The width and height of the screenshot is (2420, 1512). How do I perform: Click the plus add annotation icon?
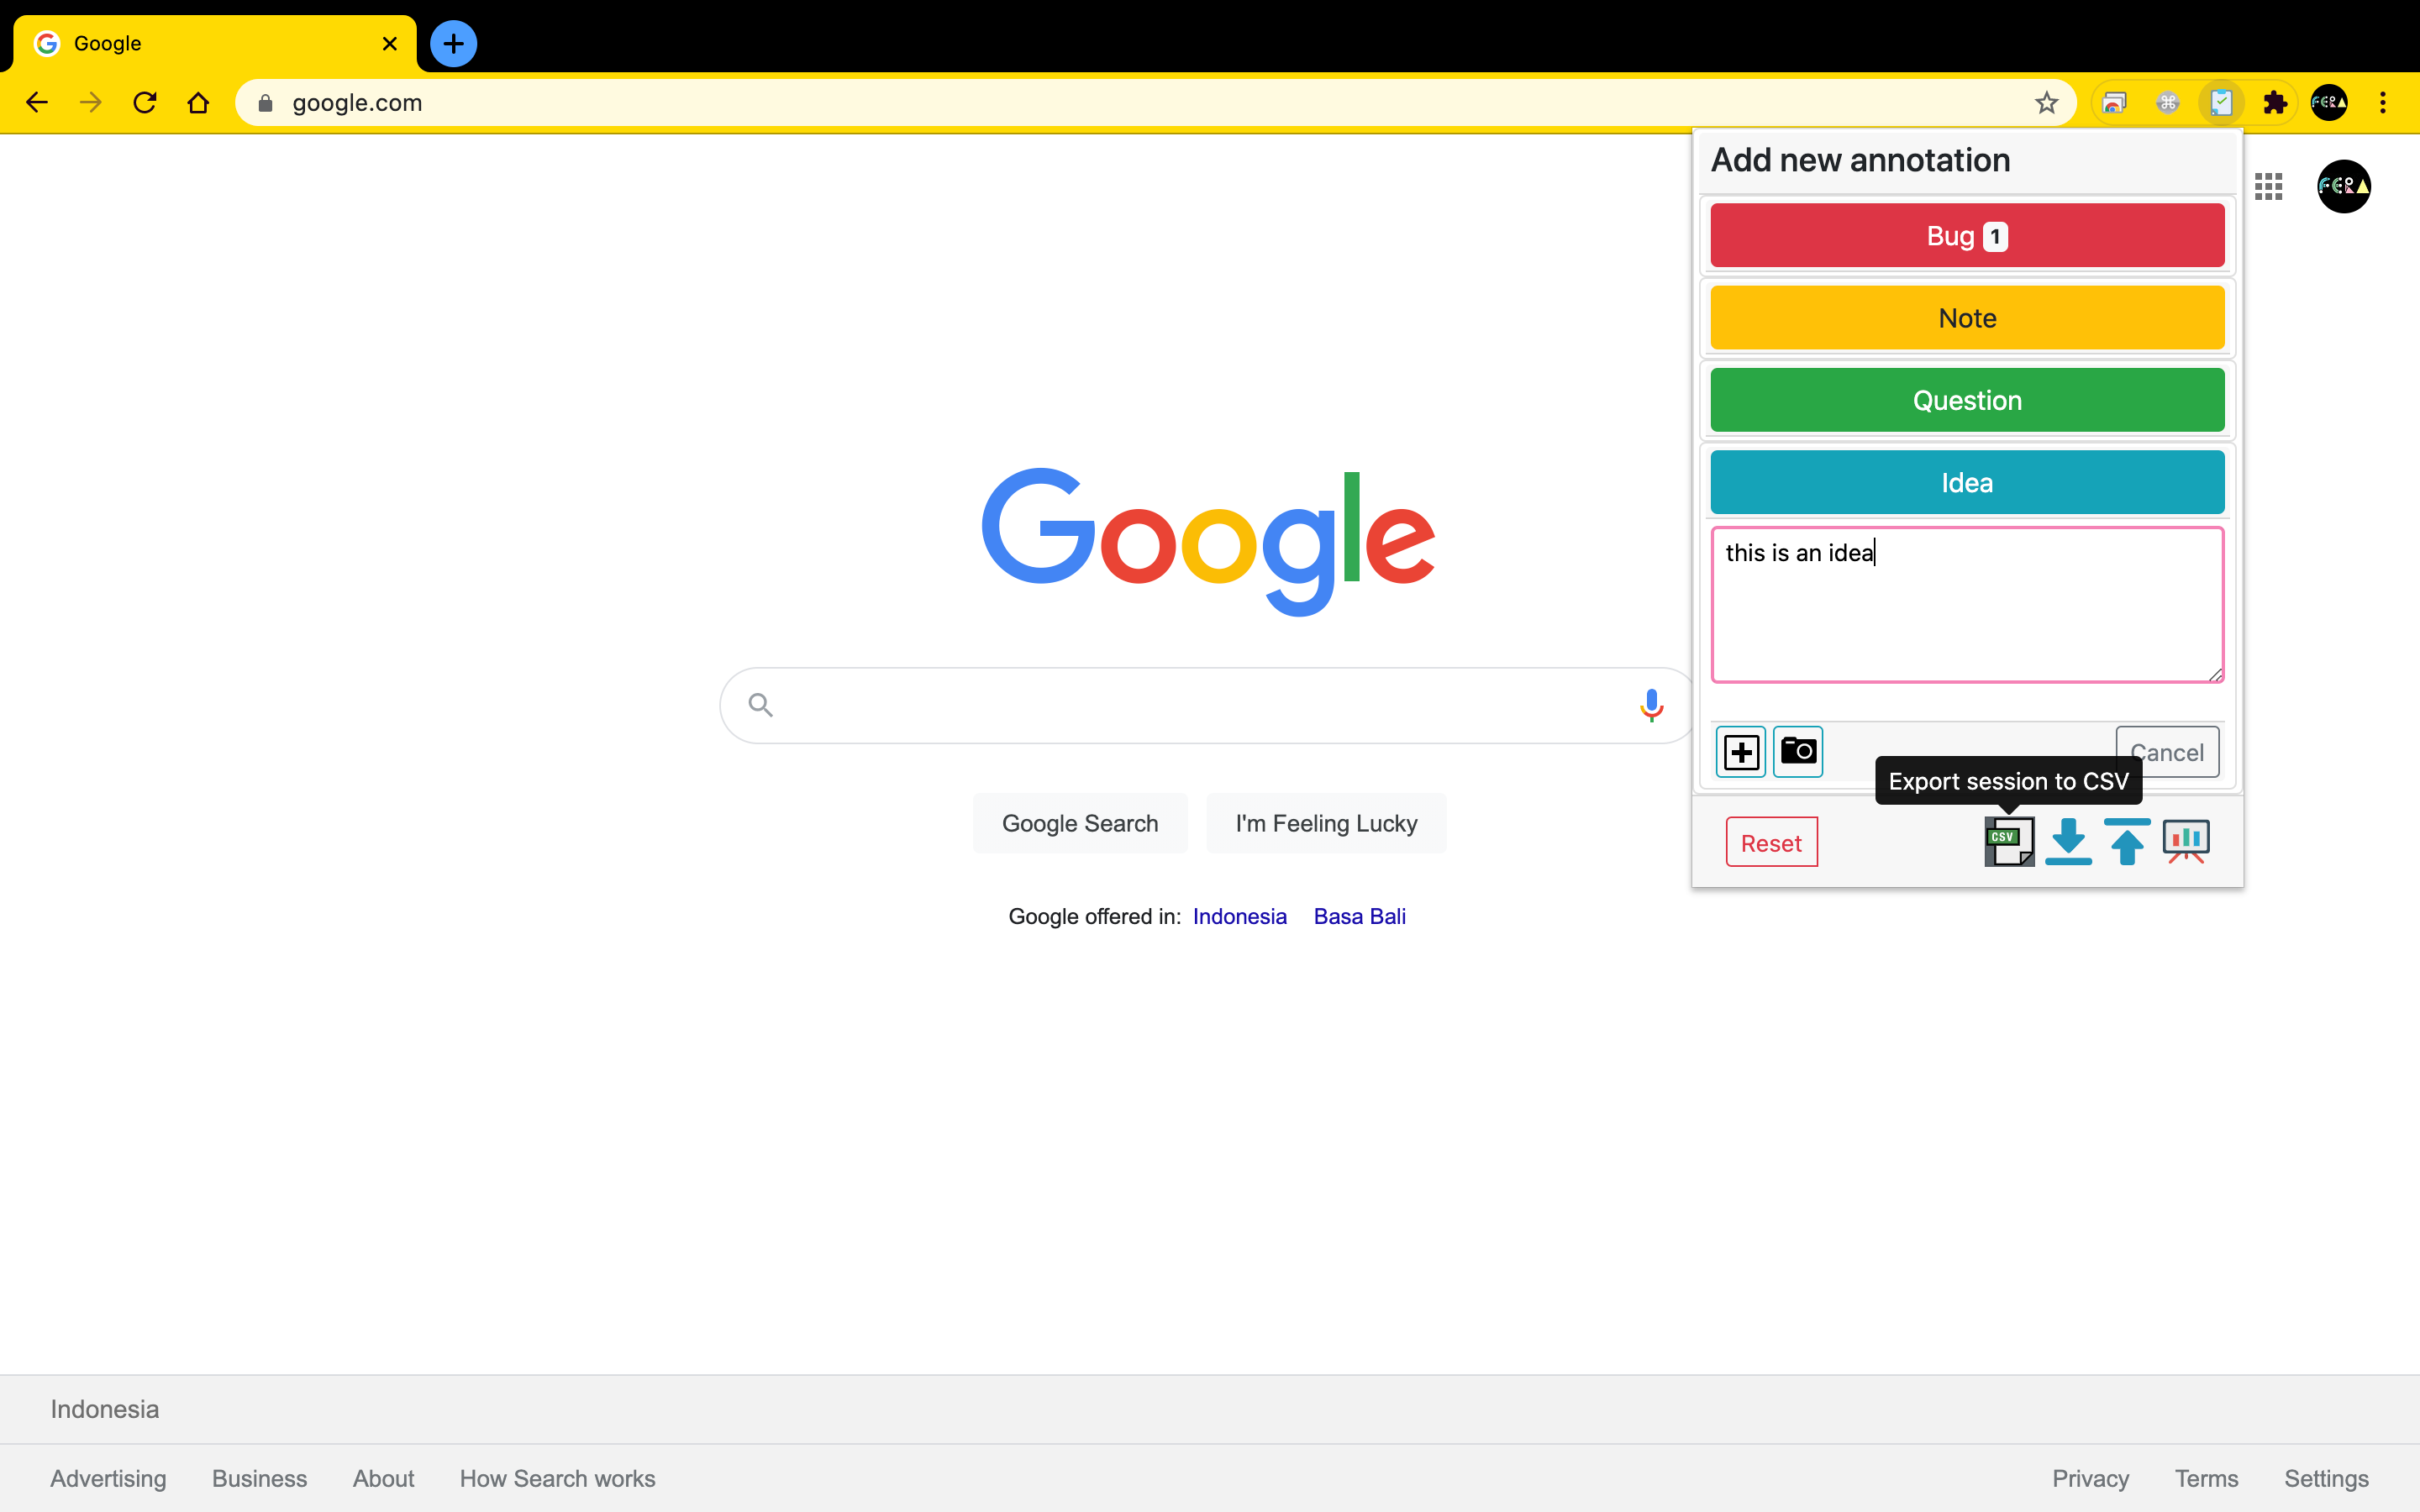1741,752
